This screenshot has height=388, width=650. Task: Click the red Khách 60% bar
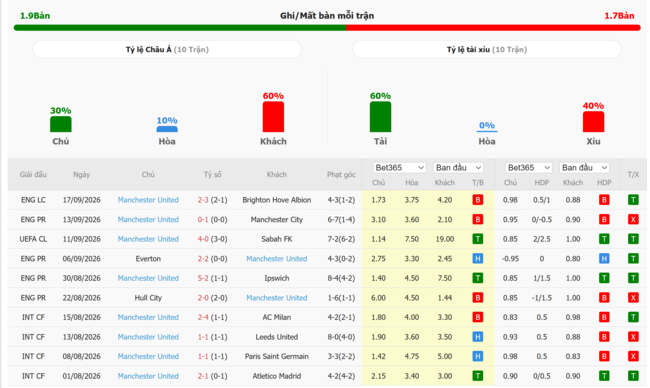pos(273,117)
